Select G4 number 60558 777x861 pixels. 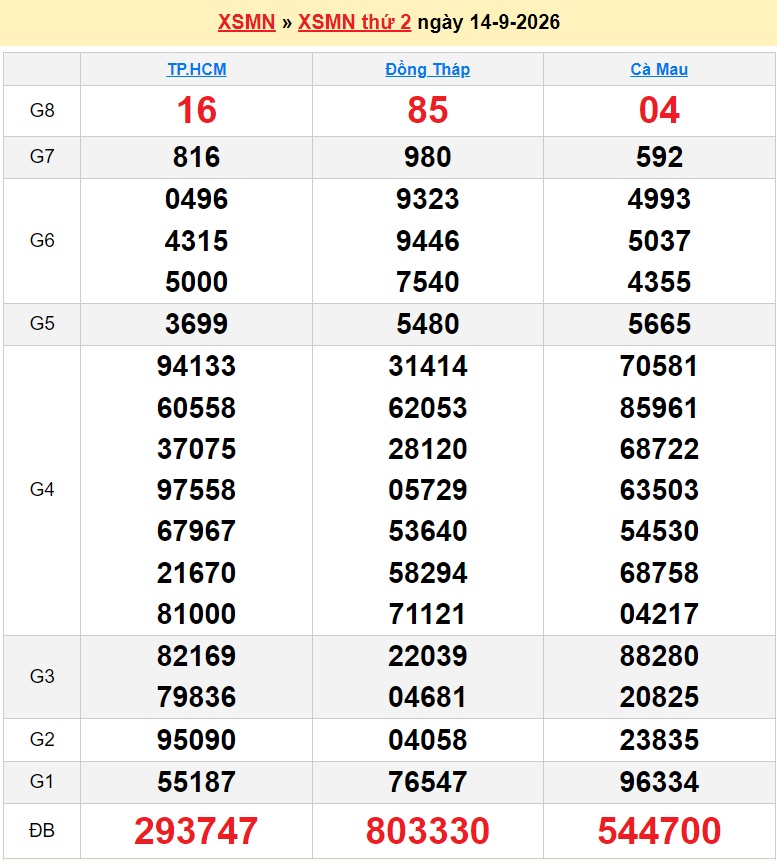pyautogui.click(x=197, y=408)
